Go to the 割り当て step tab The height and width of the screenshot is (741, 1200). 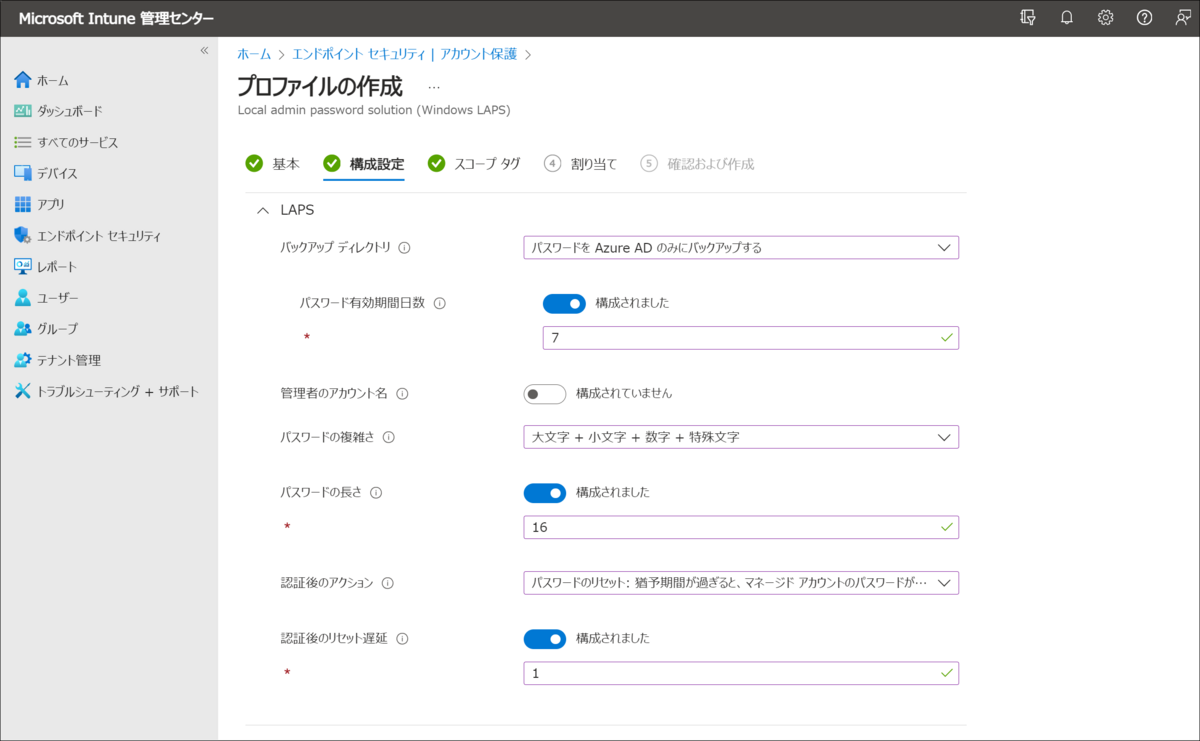coord(581,163)
